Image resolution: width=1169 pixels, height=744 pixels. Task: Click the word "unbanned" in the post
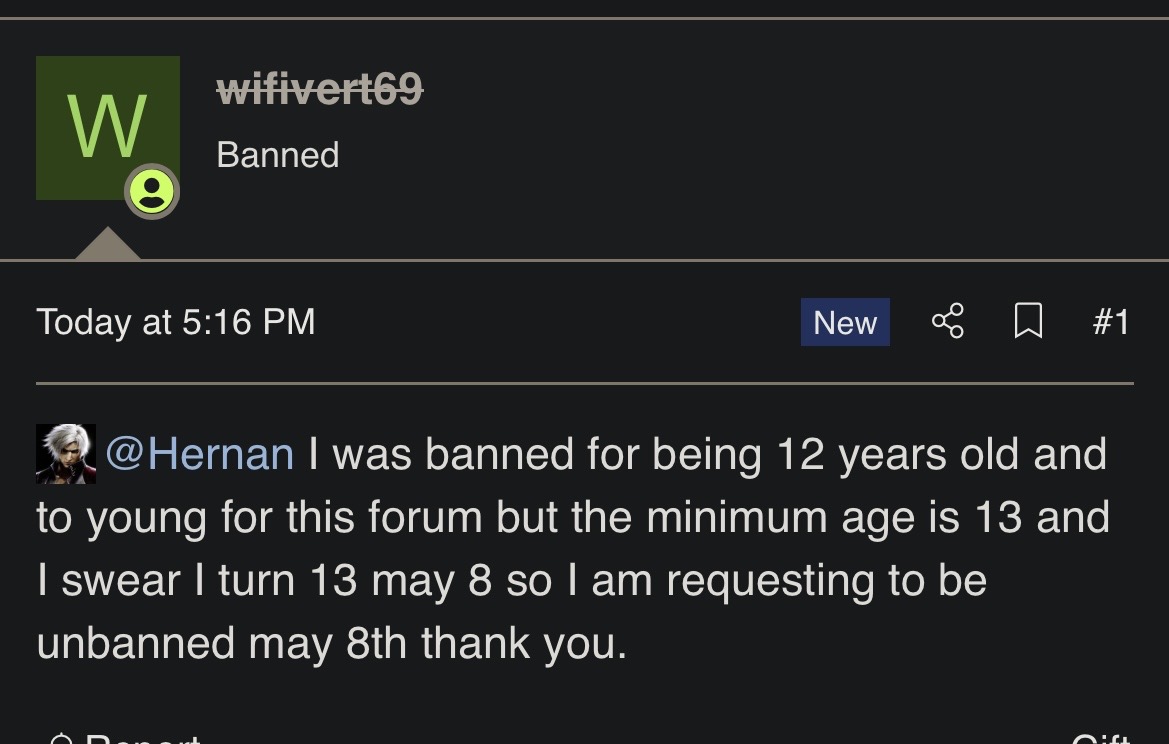(x=135, y=643)
